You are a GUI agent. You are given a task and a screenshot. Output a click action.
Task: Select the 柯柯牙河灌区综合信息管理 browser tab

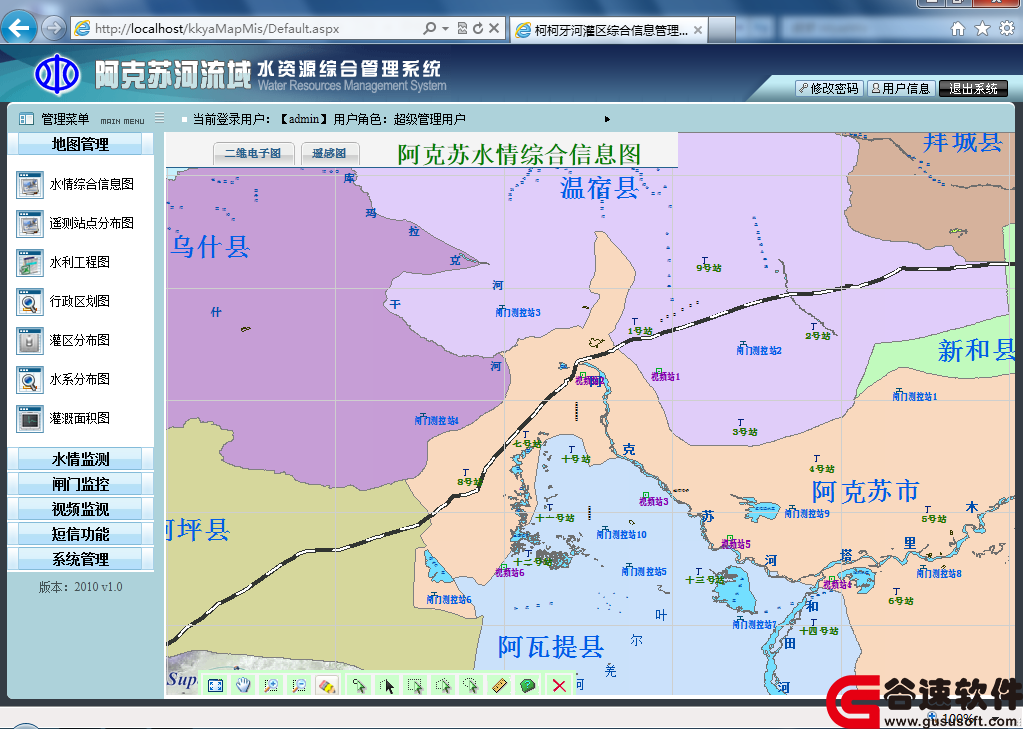point(609,30)
